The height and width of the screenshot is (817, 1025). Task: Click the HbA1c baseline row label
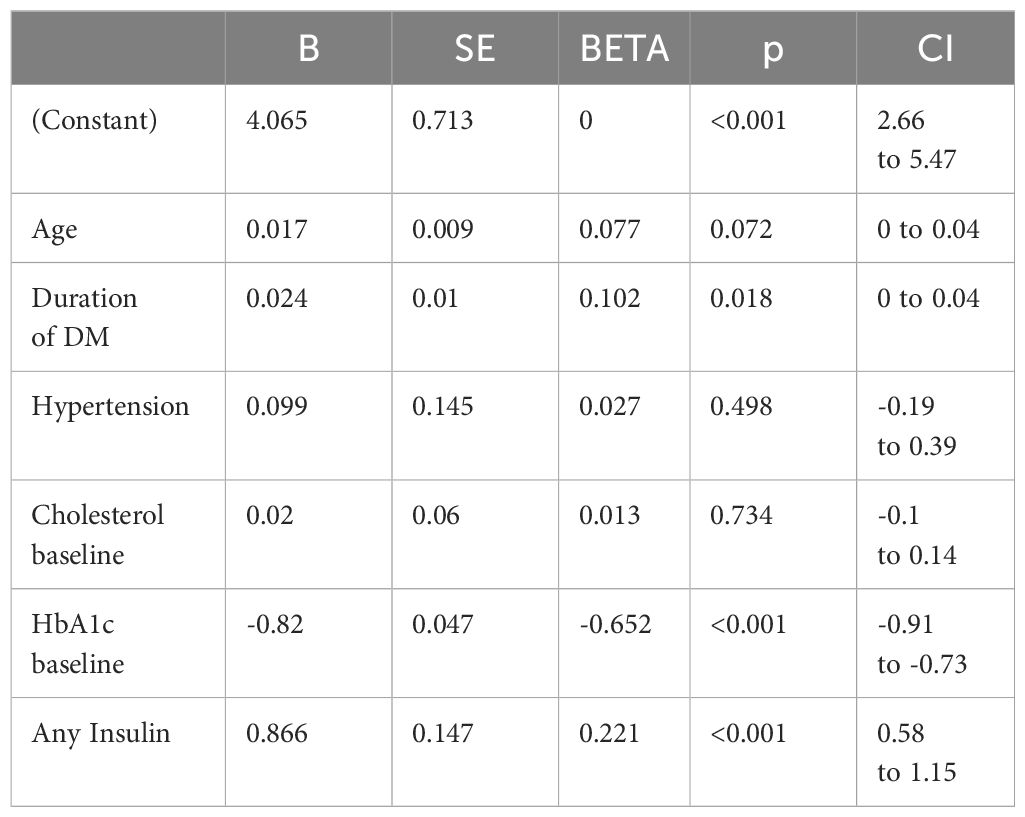[78, 644]
